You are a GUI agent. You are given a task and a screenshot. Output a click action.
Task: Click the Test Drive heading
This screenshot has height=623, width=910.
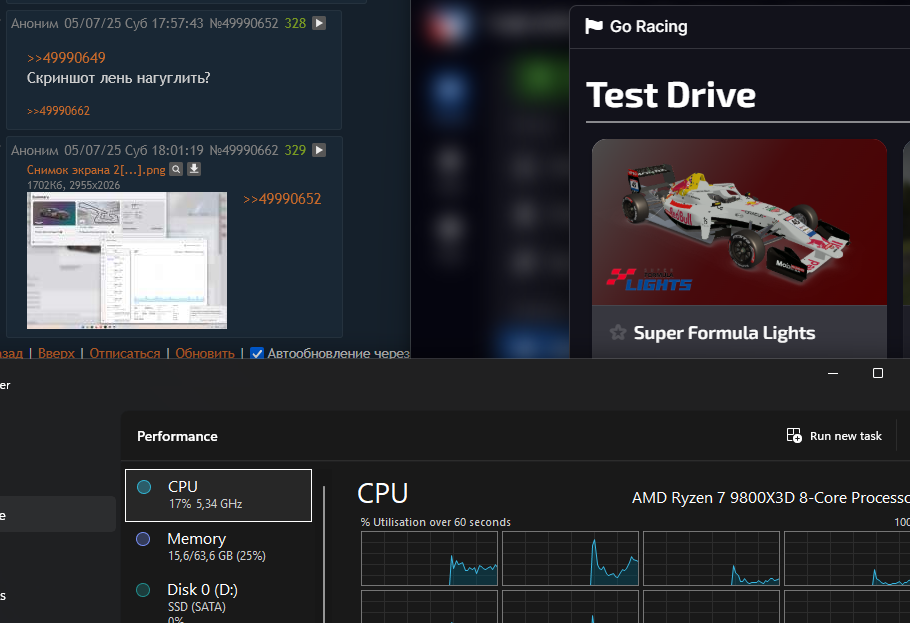tap(671, 95)
